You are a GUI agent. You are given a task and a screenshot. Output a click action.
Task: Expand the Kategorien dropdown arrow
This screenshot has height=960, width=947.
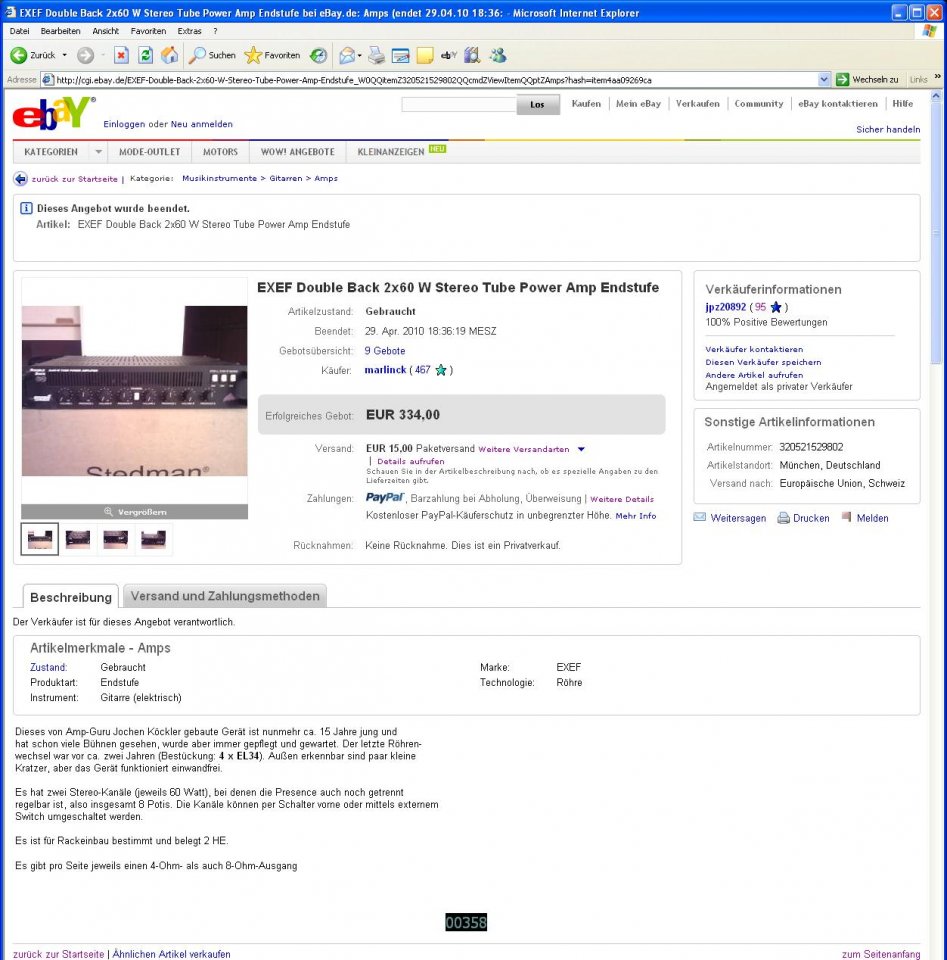(98, 152)
